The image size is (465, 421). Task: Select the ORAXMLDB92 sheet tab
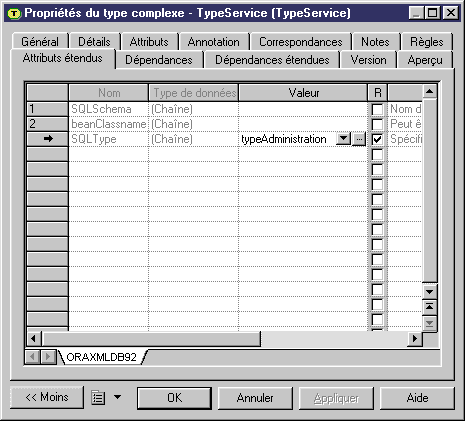pyautogui.click(x=102, y=357)
